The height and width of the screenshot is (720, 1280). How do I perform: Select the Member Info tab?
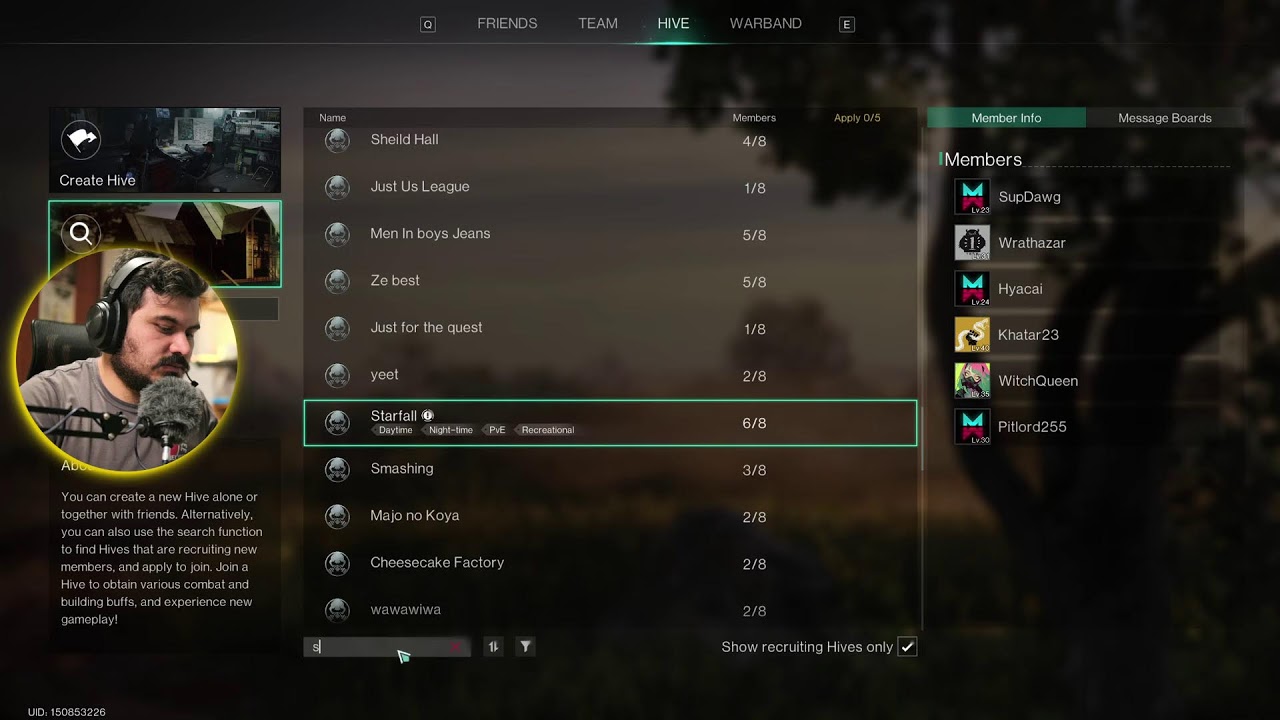tap(1006, 118)
